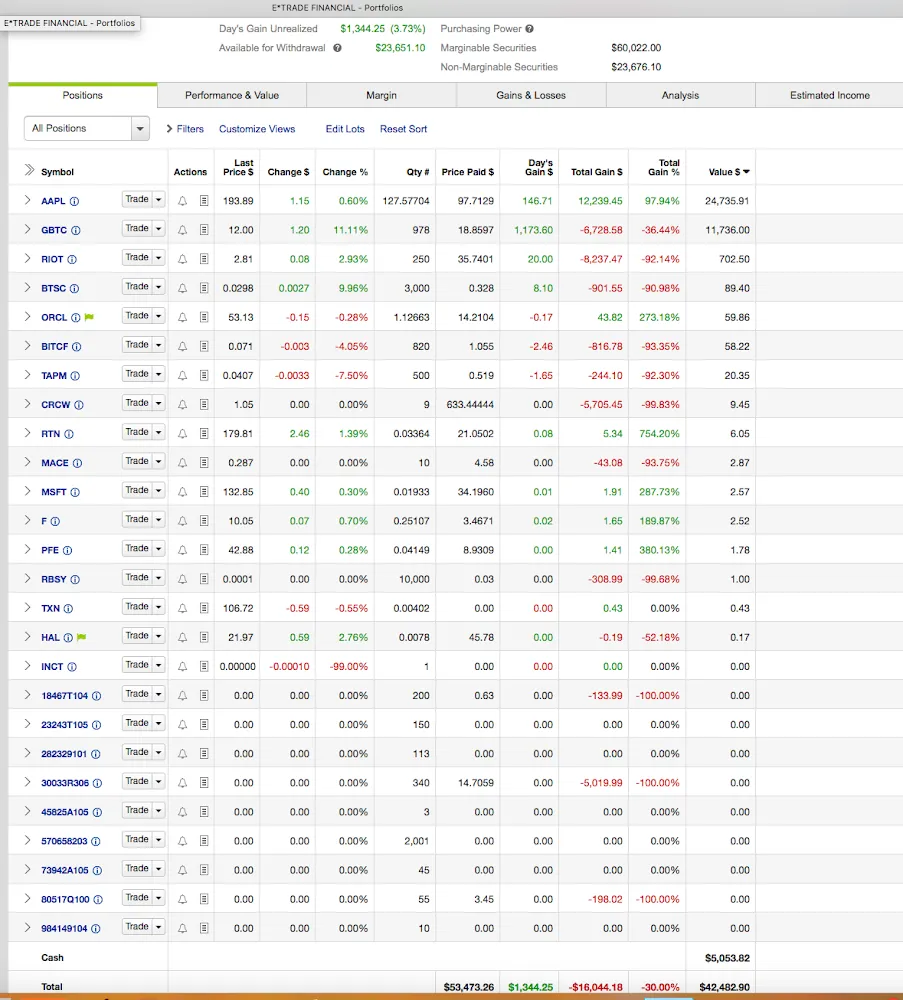This screenshot has height=1000, width=903.
Task: Open the notes icon in TAPM row
Action: 204,376
